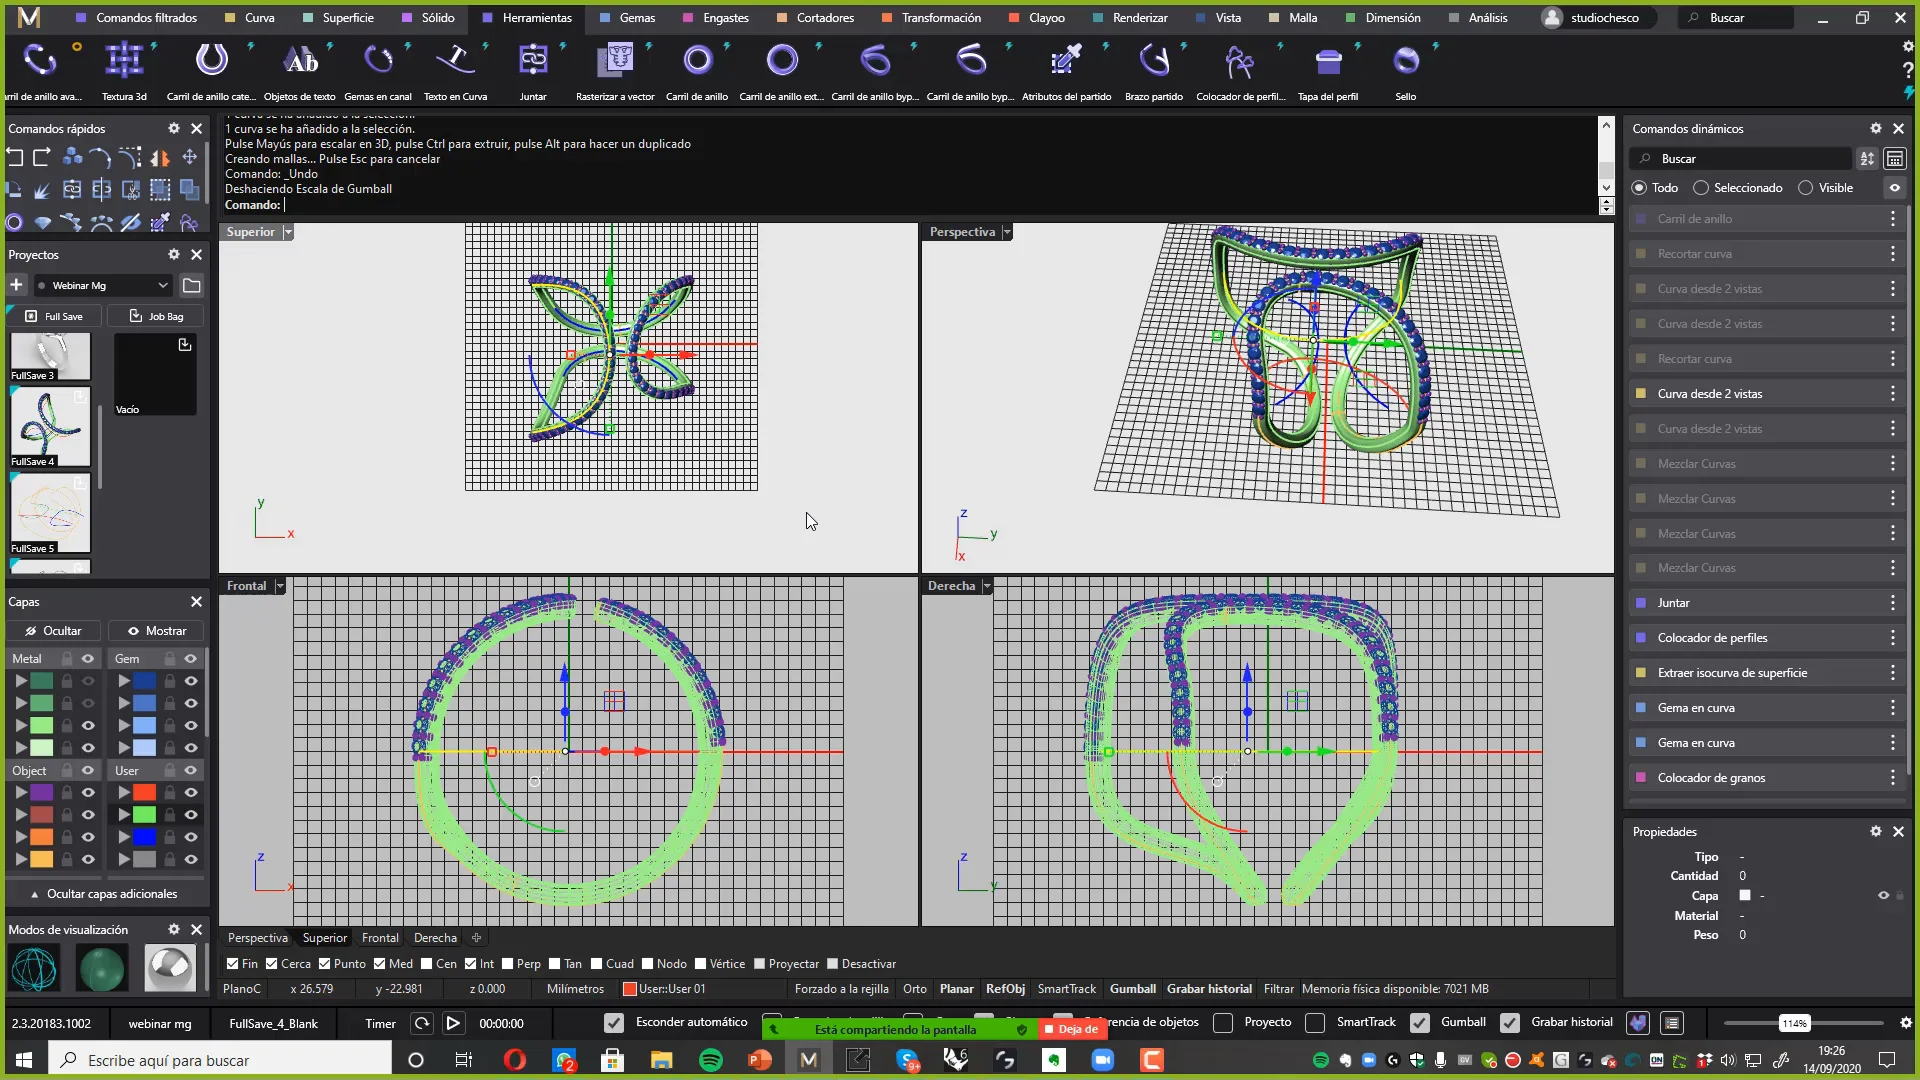Viewport: 1920px width, 1080px height.
Task: Select the Carril de anillo tool
Action: [699, 62]
